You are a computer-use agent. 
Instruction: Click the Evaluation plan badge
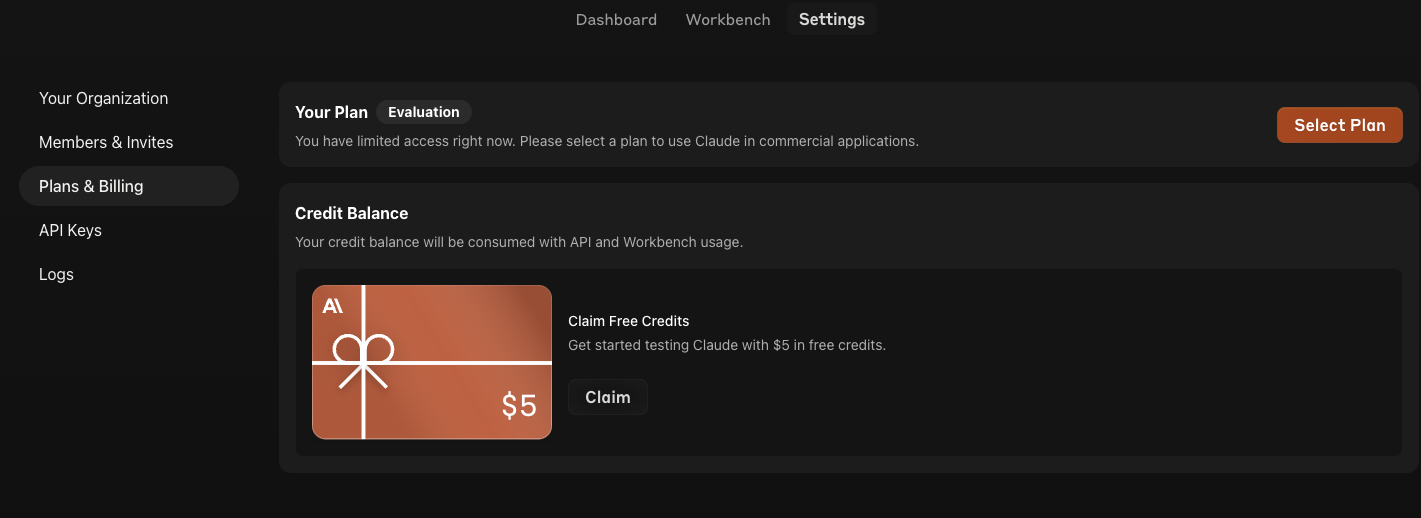click(424, 112)
